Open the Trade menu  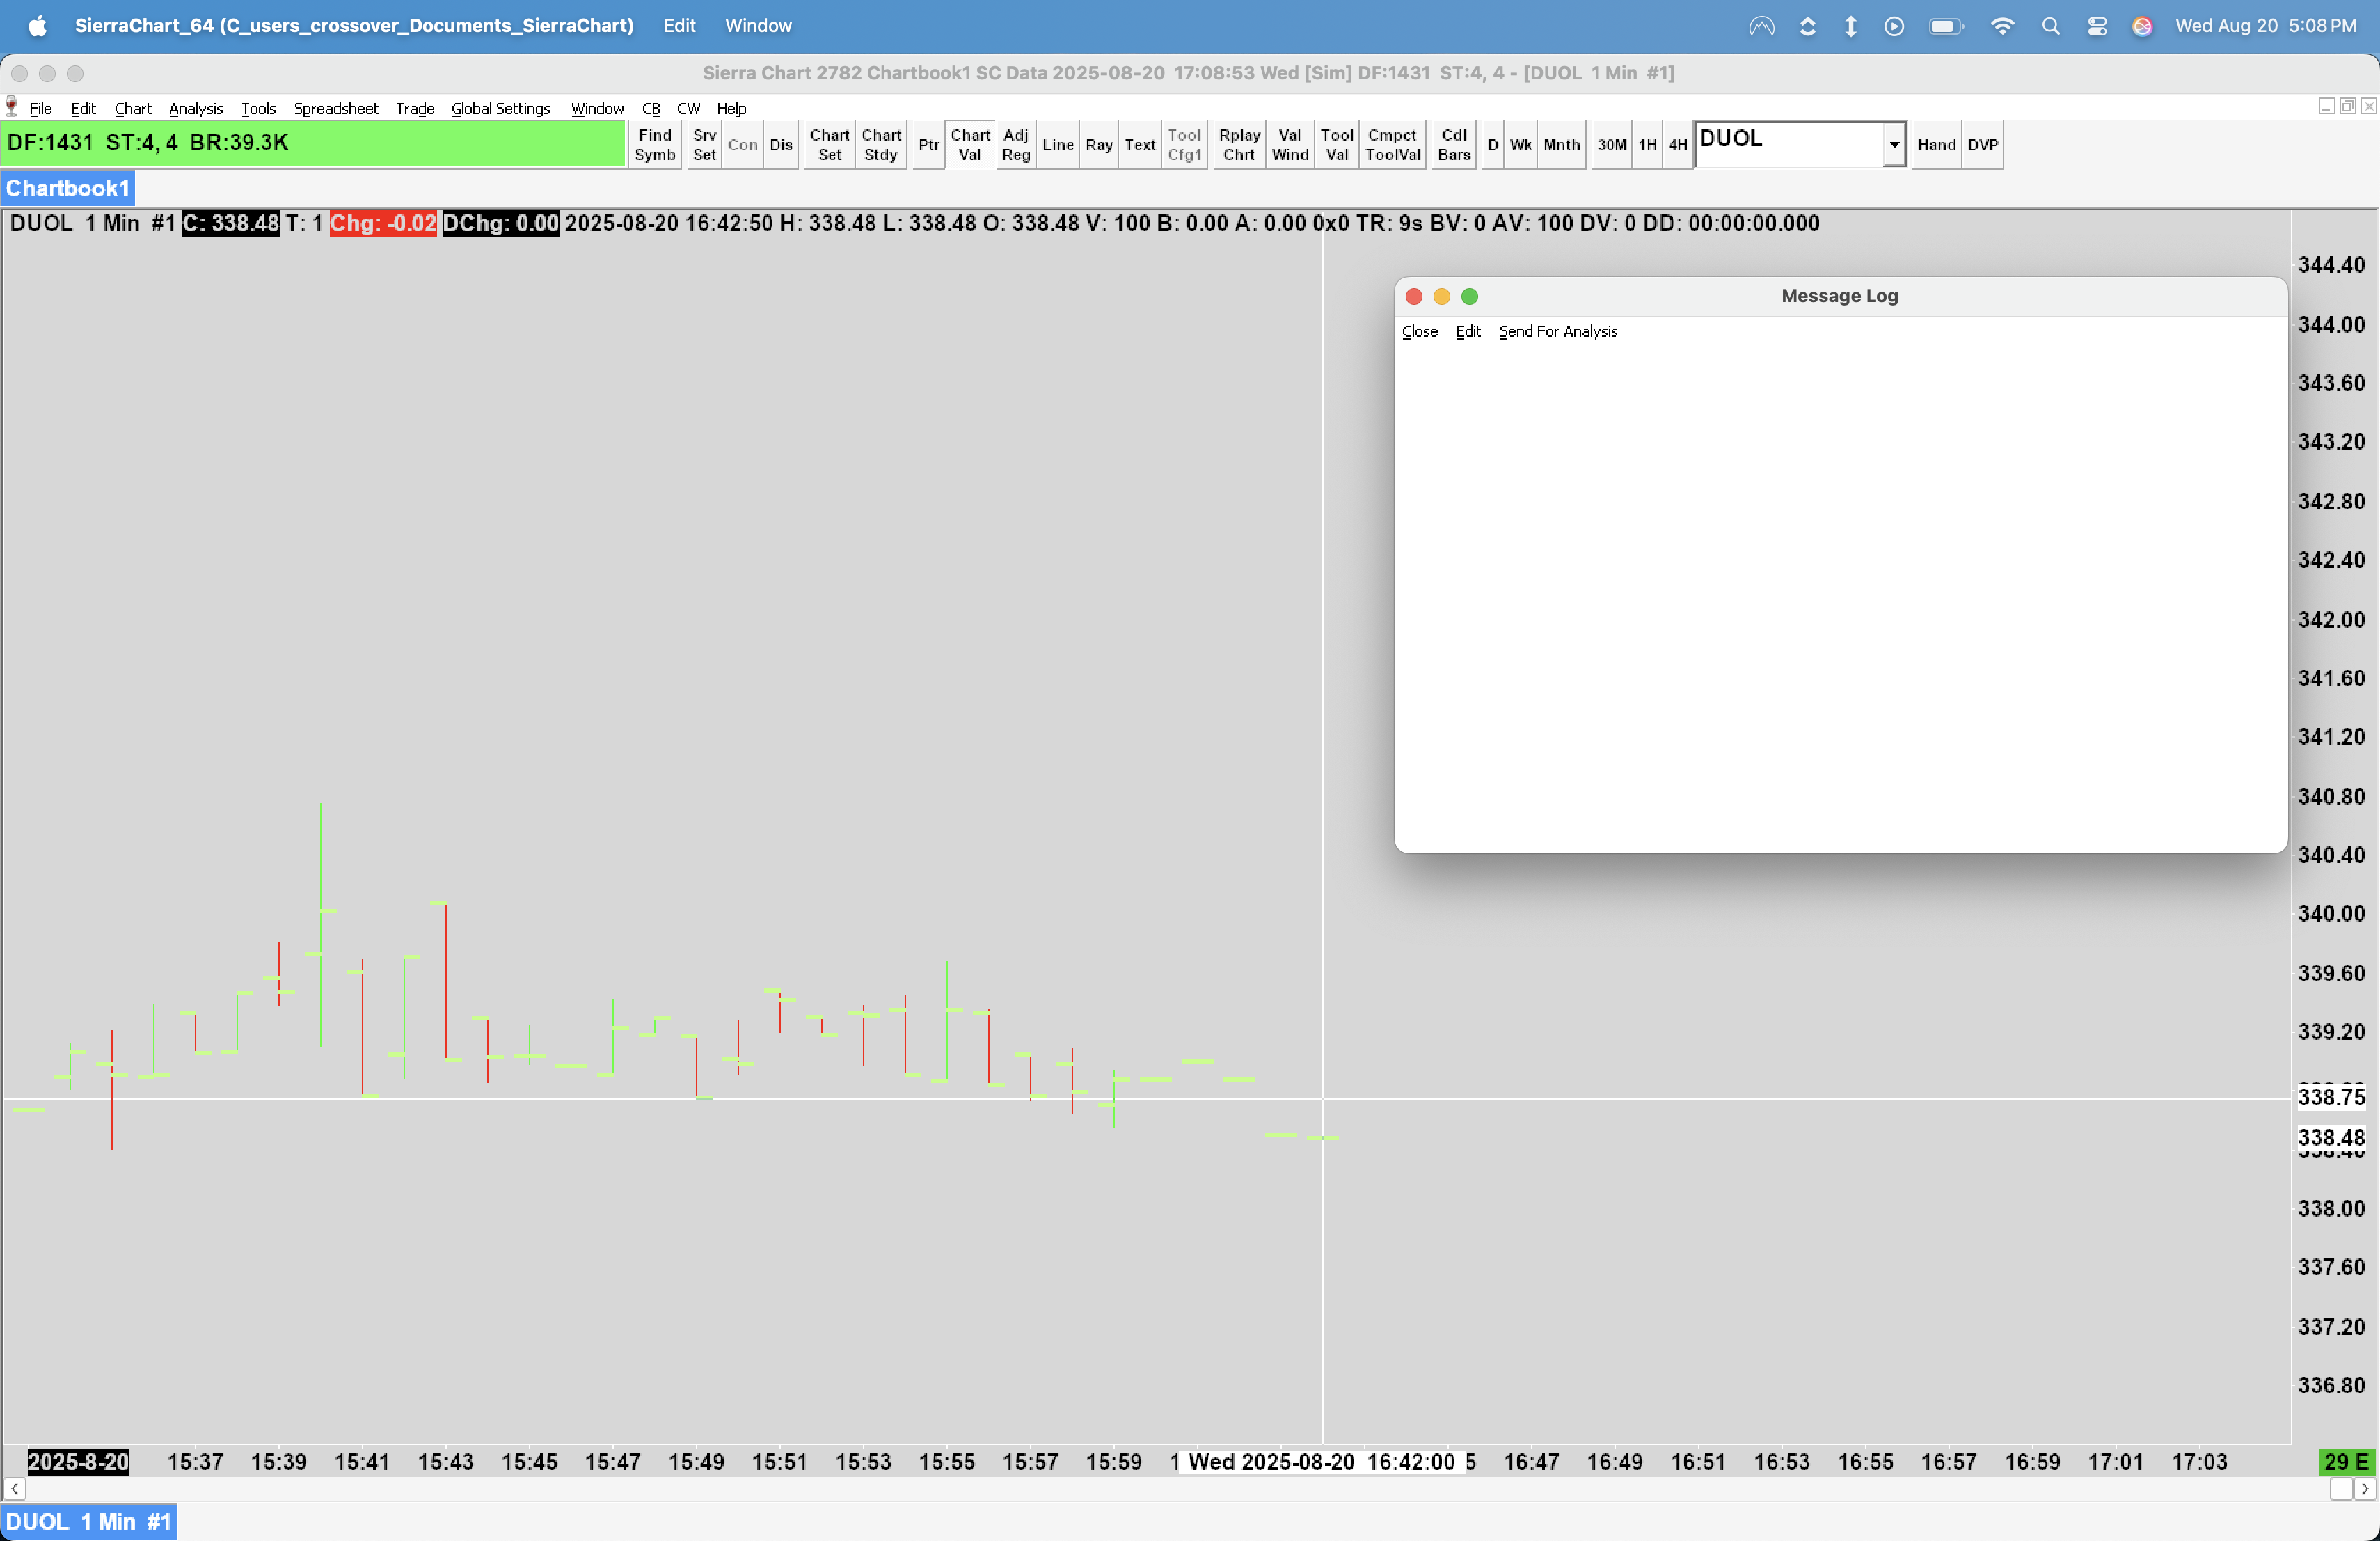coord(414,108)
